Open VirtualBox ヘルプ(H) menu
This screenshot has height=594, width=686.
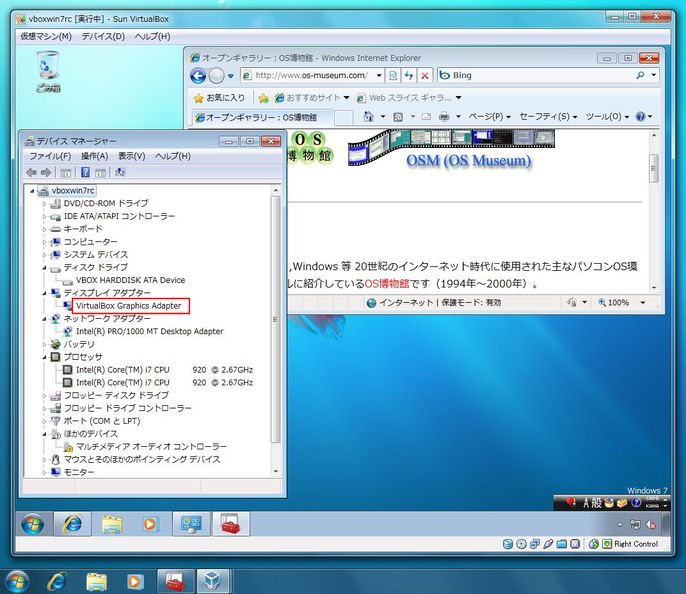click(x=152, y=36)
